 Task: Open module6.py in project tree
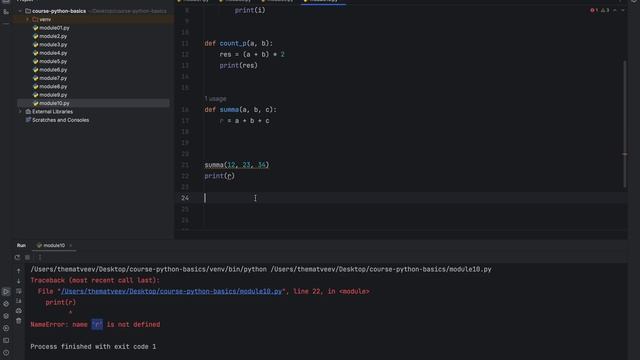pyautogui.click(x=53, y=70)
